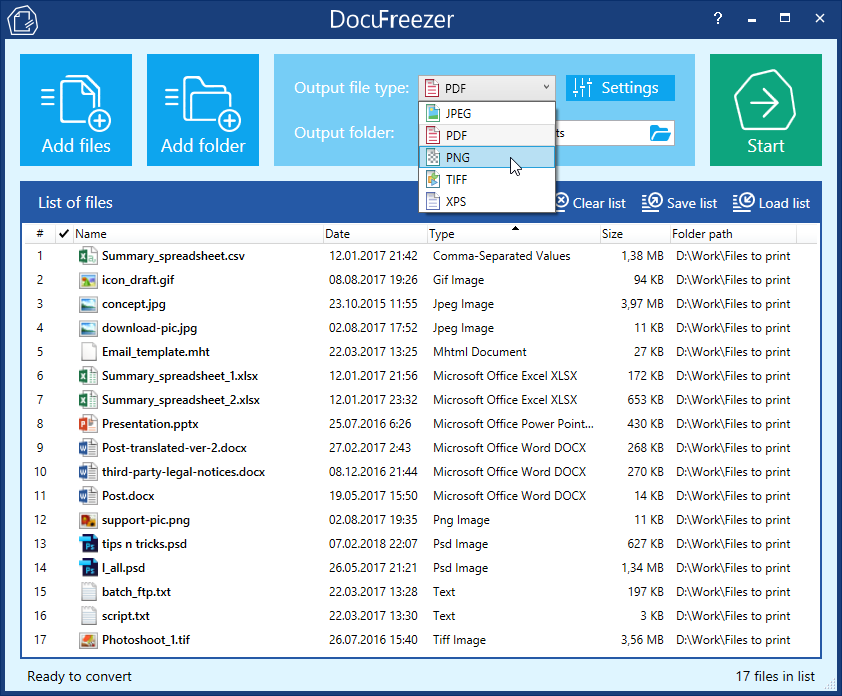842x696 pixels.
Task: Choose PNG in the output type list
Action: [487, 157]
